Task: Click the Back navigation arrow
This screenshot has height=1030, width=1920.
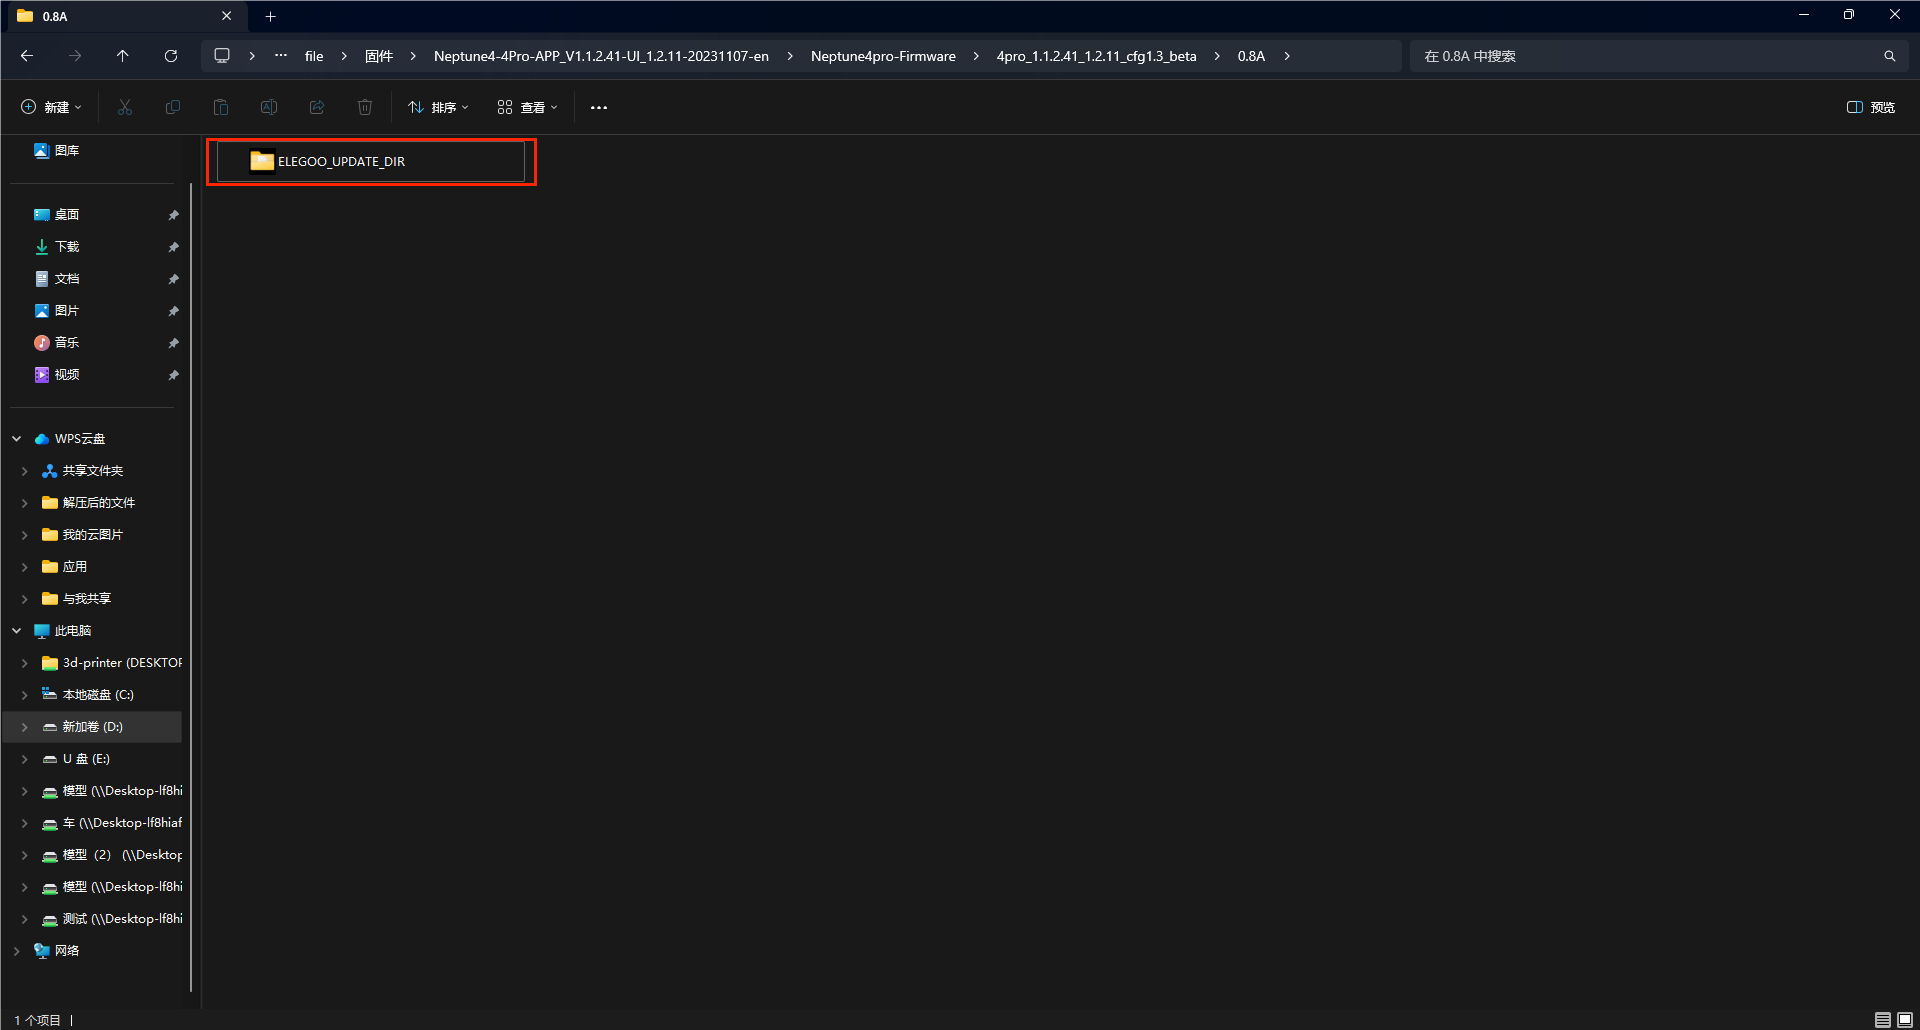Action: click(x=27, y=56)
